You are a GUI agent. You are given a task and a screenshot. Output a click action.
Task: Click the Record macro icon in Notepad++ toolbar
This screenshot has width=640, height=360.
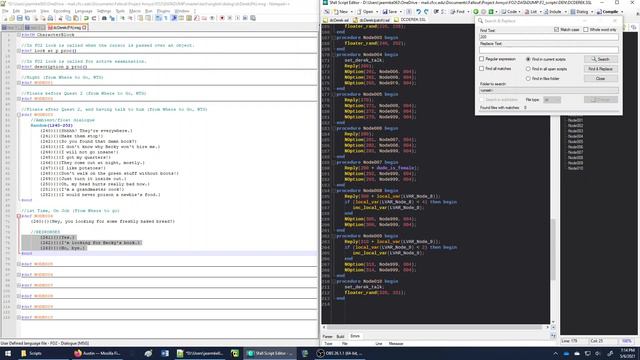[222, 18]
